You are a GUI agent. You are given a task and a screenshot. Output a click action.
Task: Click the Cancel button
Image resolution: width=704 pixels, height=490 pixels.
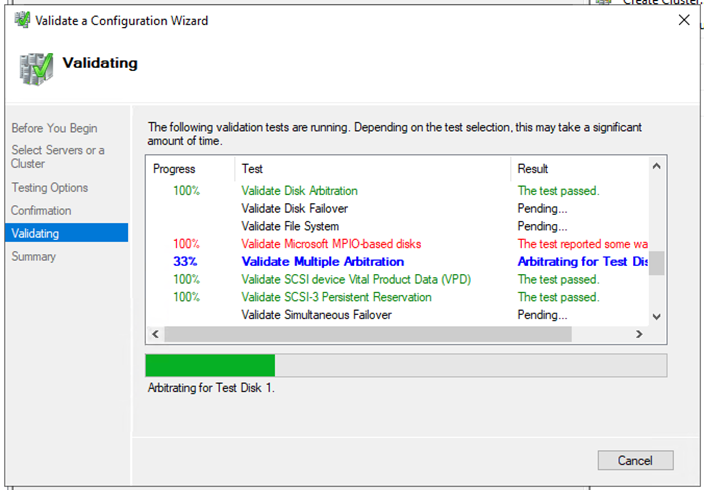pyautogui.click(x=635, y=460)
